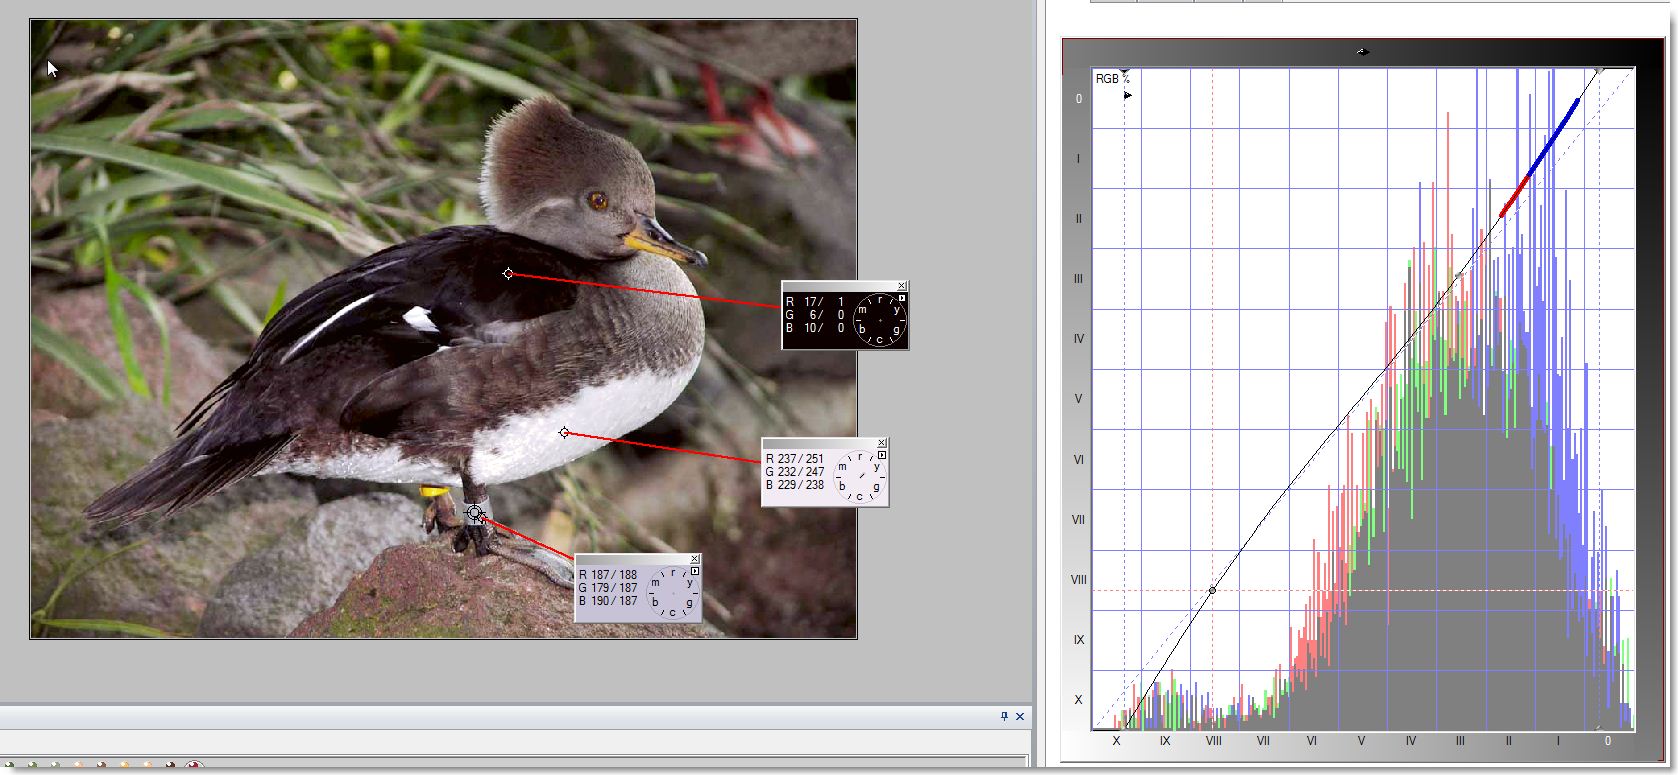1678x775 pixels.
Task: Click the marker on the top gradient bar
Action: pos(1362,52)
